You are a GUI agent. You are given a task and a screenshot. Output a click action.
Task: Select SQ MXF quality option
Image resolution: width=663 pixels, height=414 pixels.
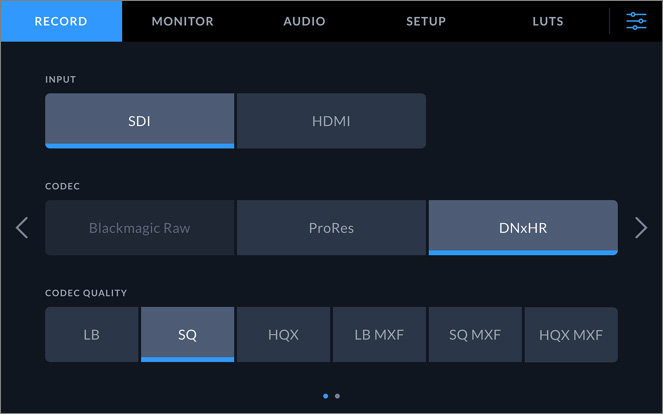[475, 335]
